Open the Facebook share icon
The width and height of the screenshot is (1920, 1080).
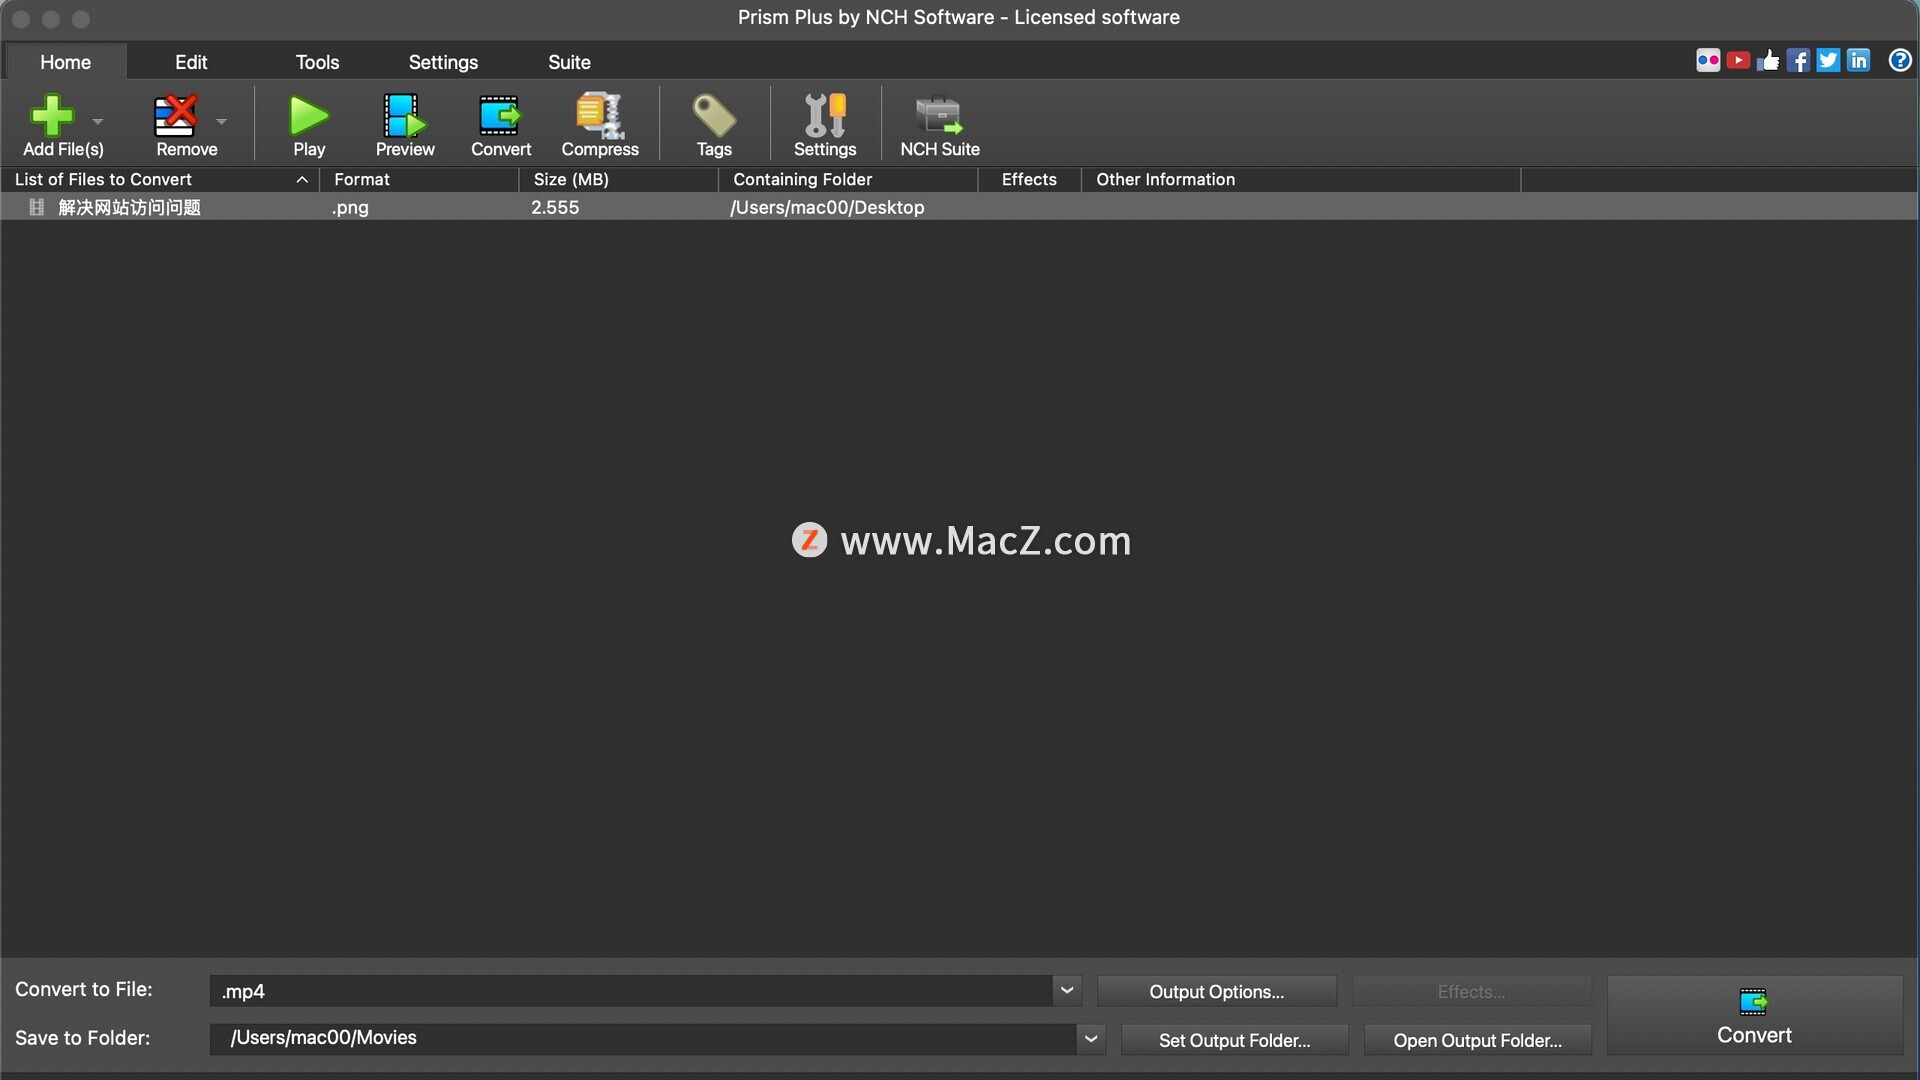click(x=1798, y=61)
